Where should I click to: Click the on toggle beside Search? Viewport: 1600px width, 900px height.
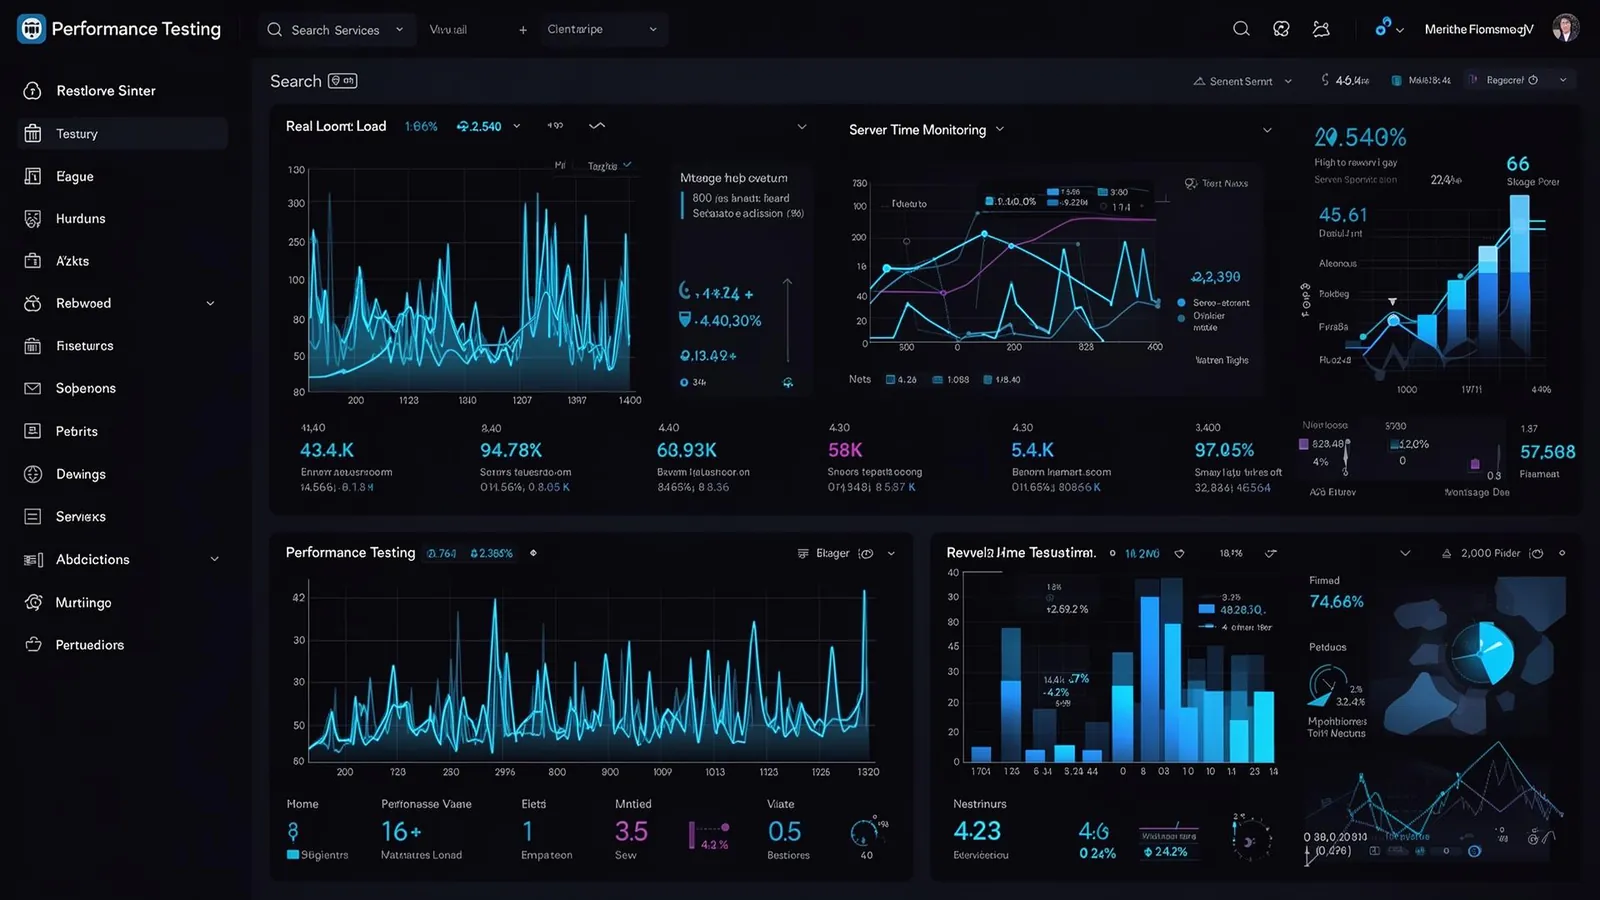tap(343, 81)
